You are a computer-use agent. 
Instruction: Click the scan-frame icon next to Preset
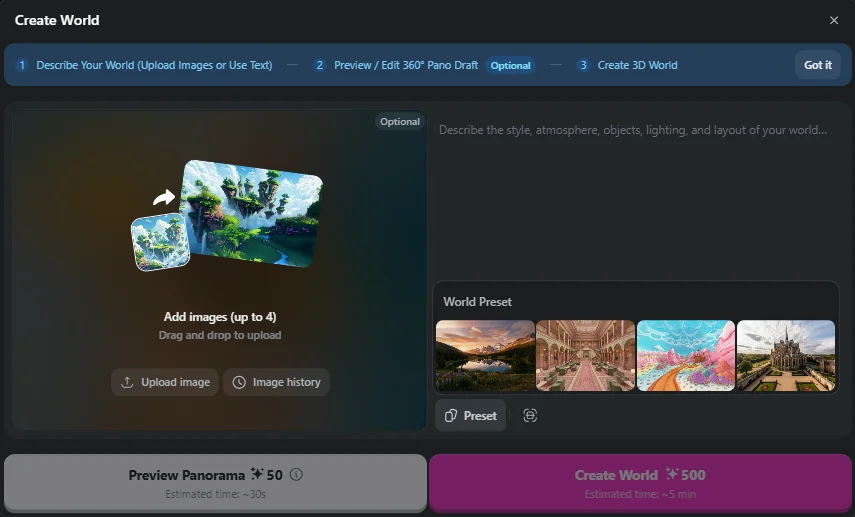click(530, 416)
